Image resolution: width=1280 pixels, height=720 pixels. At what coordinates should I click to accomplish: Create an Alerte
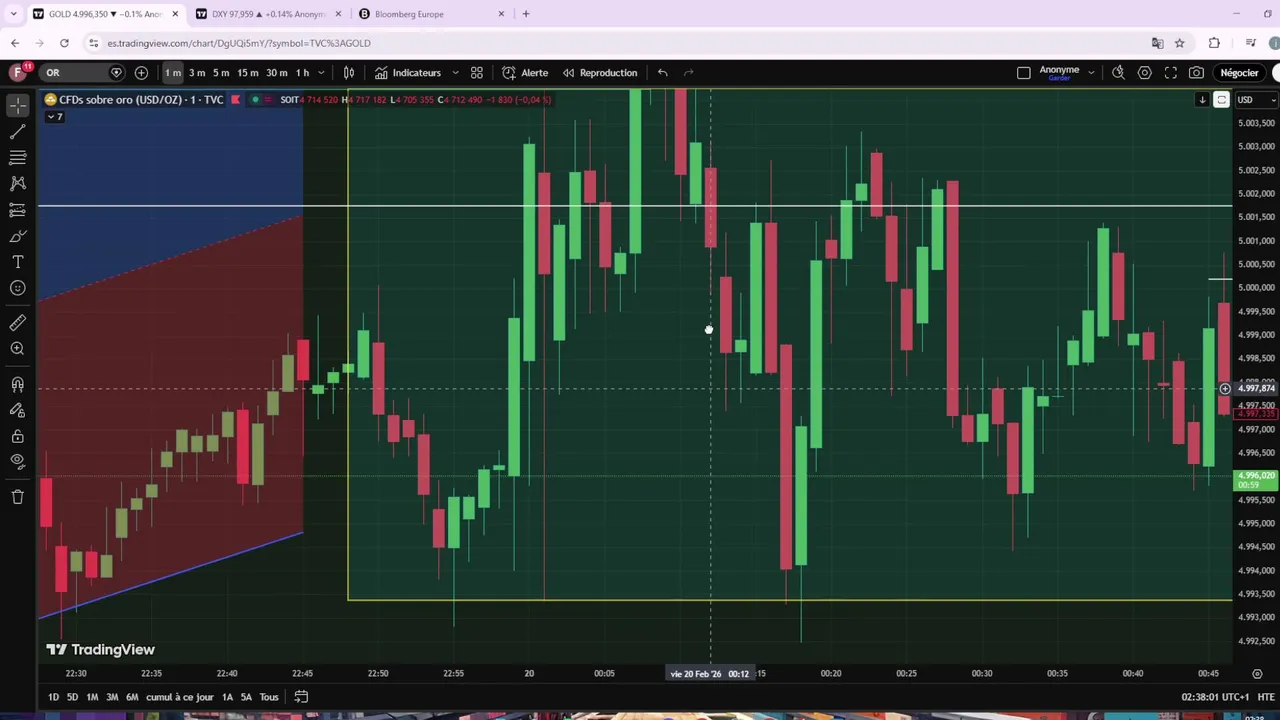525,72
